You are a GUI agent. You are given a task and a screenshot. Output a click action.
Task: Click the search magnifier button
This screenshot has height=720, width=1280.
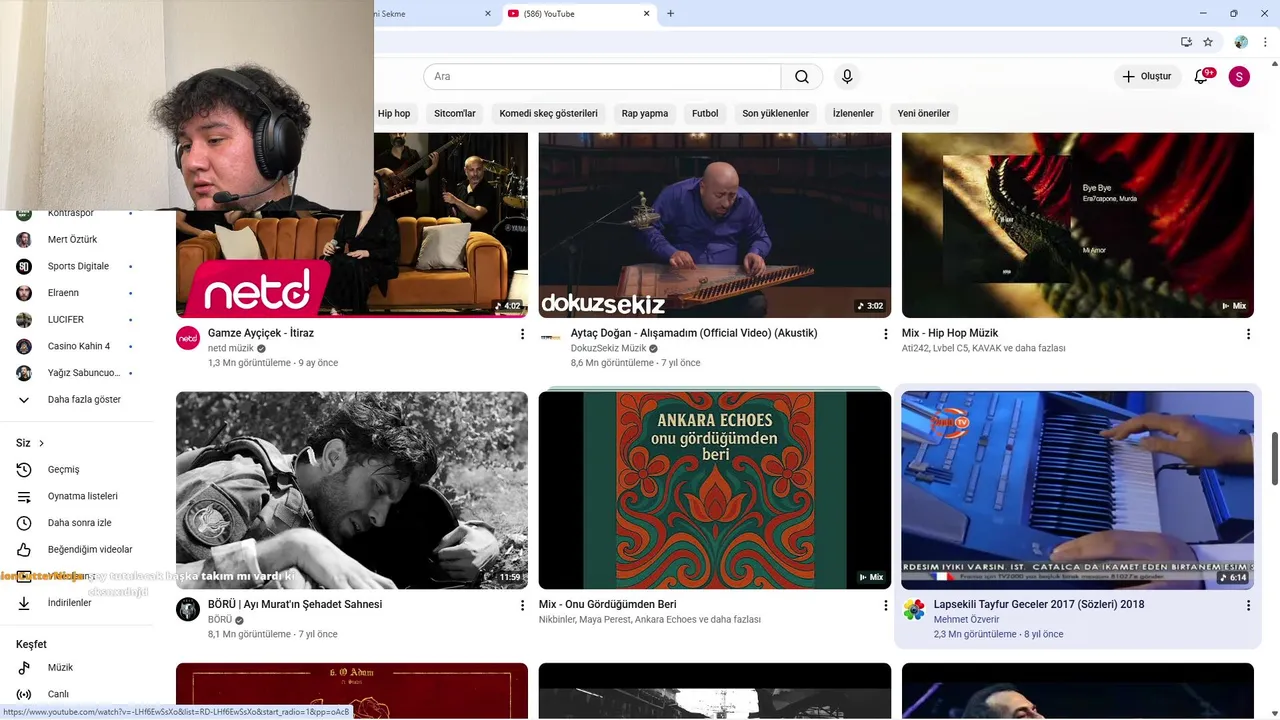(802, 77)
